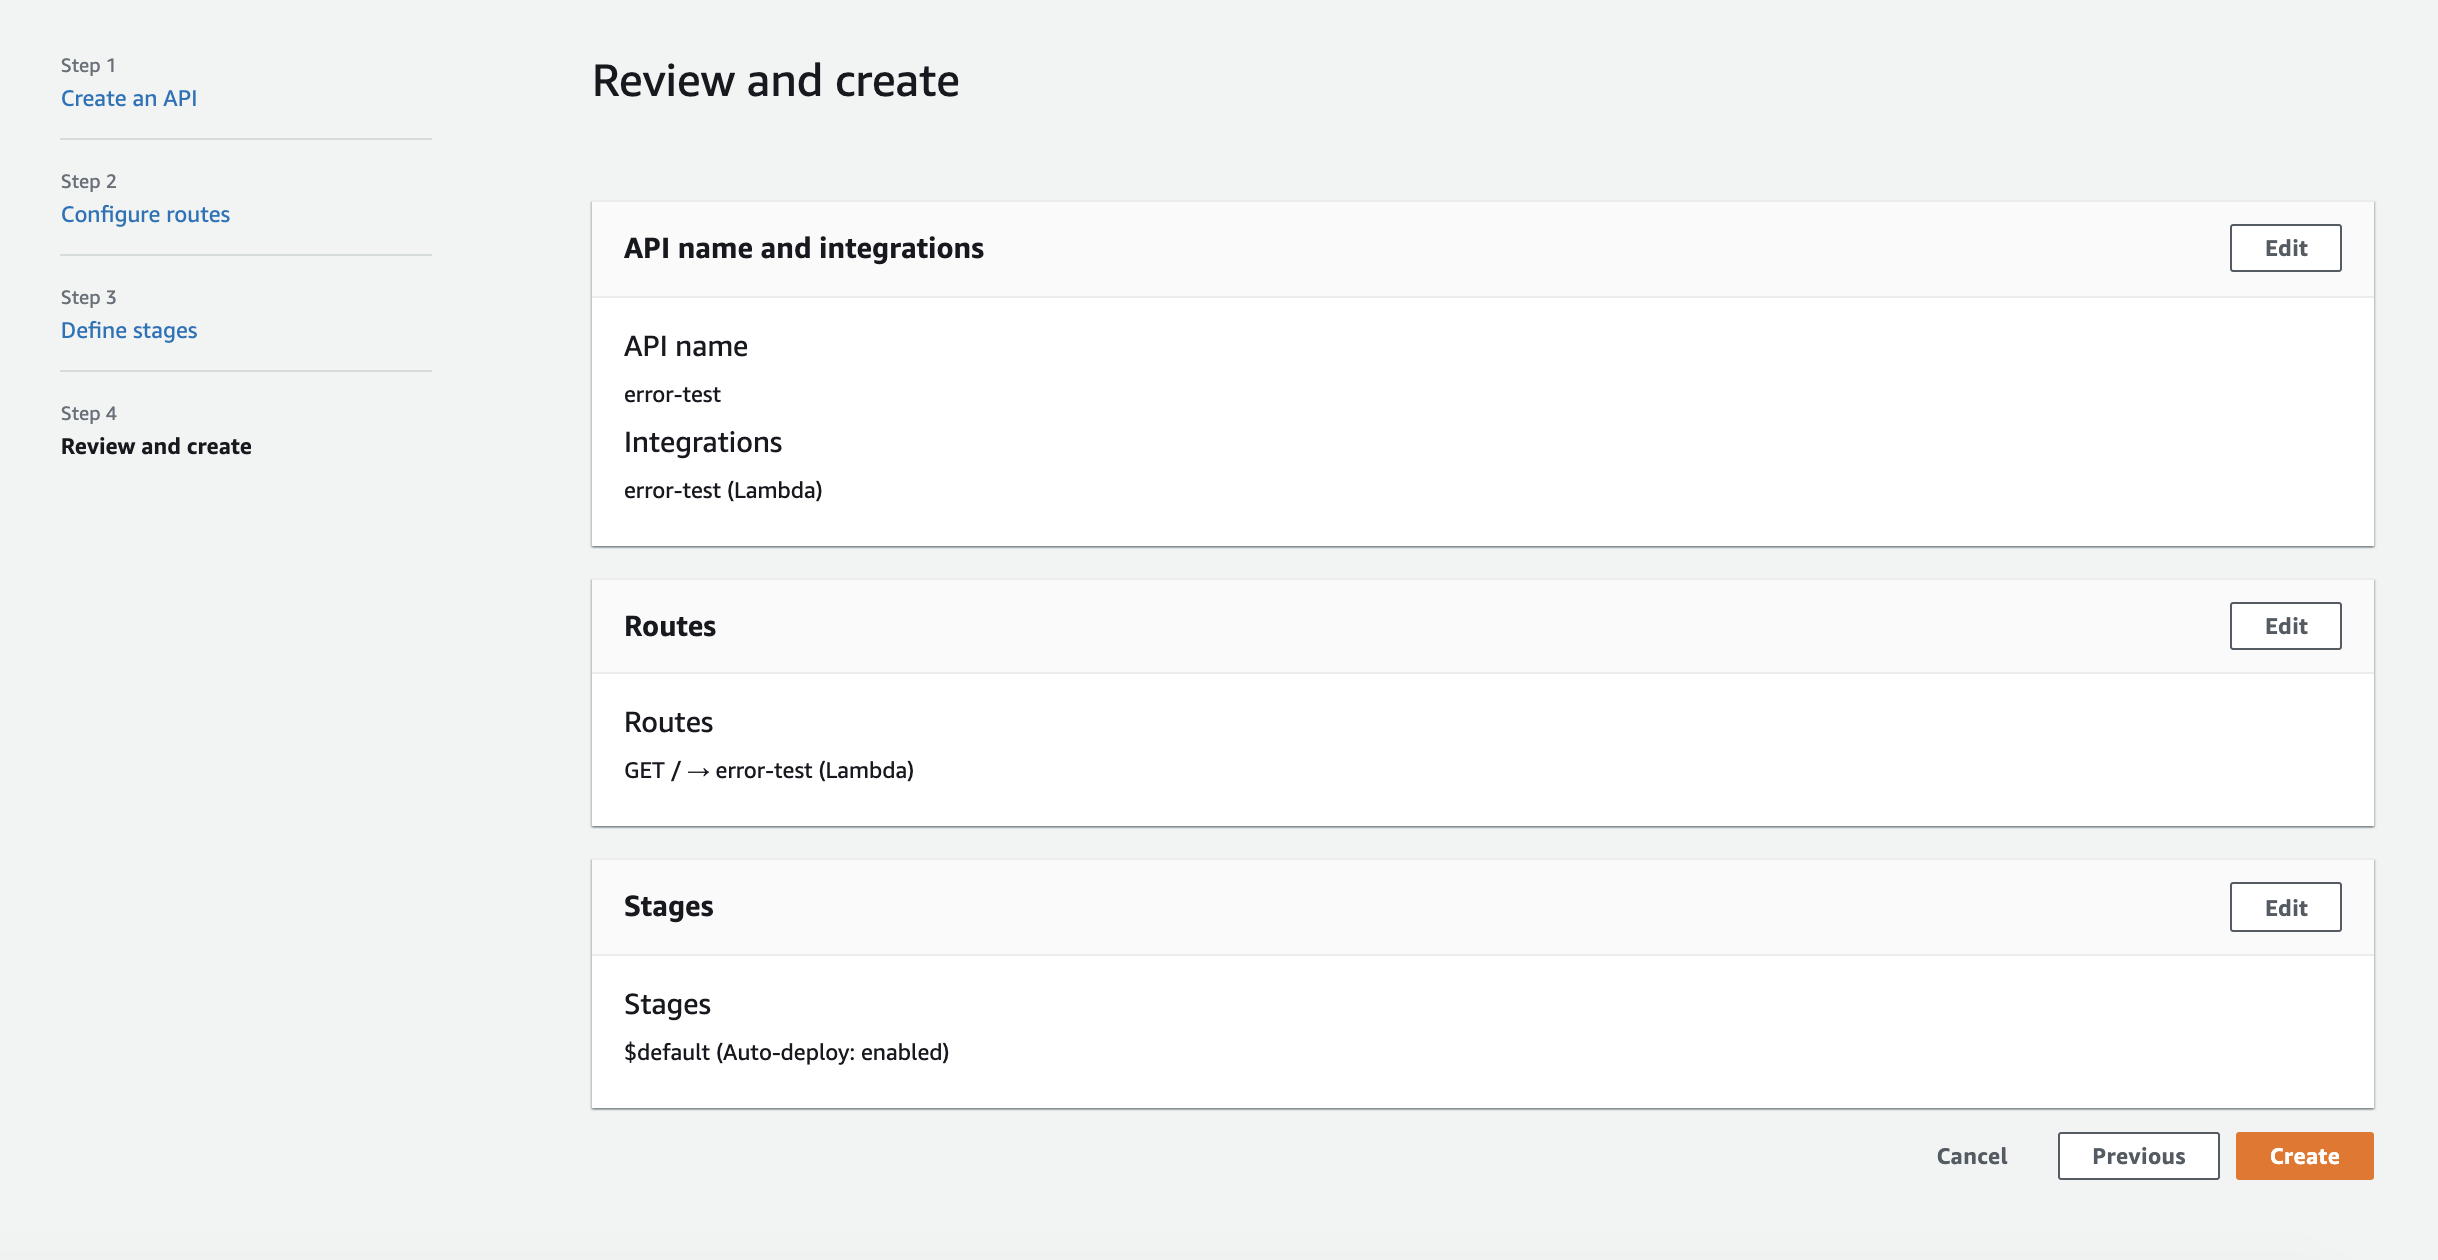The height and width of the screenshot is (1260, 2438).
Task: Click the Routes label above the GET / route
Action: click(x=669, y=722)
